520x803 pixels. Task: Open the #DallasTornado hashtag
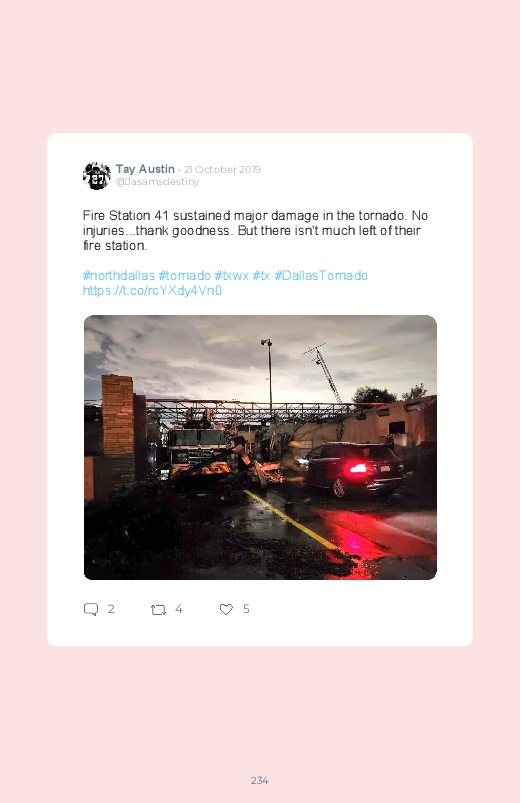(x=321, y=276)
